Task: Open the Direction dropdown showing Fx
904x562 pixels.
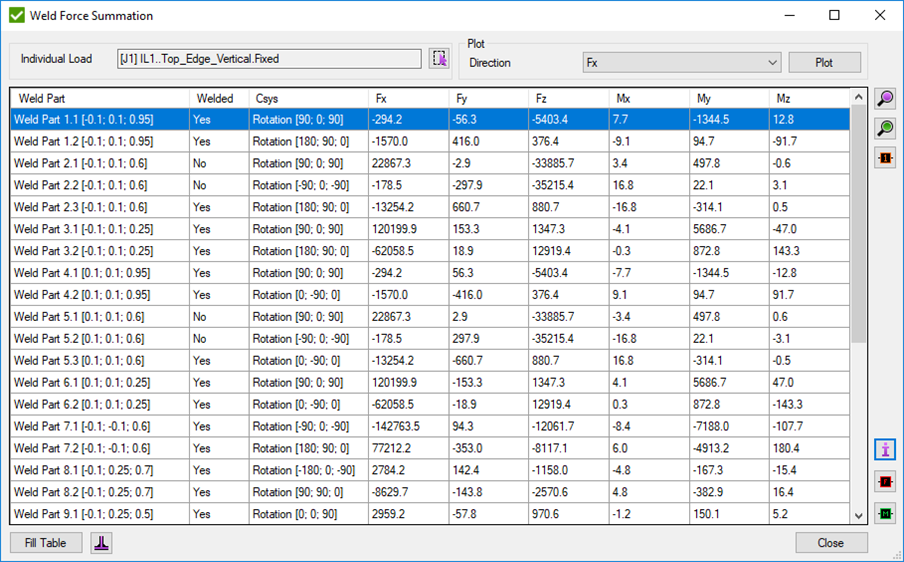Action: click(x=682, y=63)
